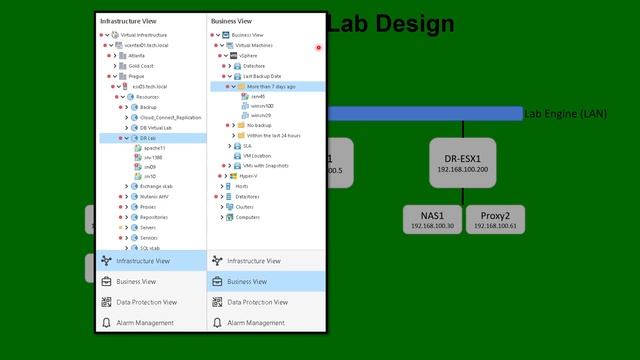Click the Proxy2 box on the slide

coord(495,220)
